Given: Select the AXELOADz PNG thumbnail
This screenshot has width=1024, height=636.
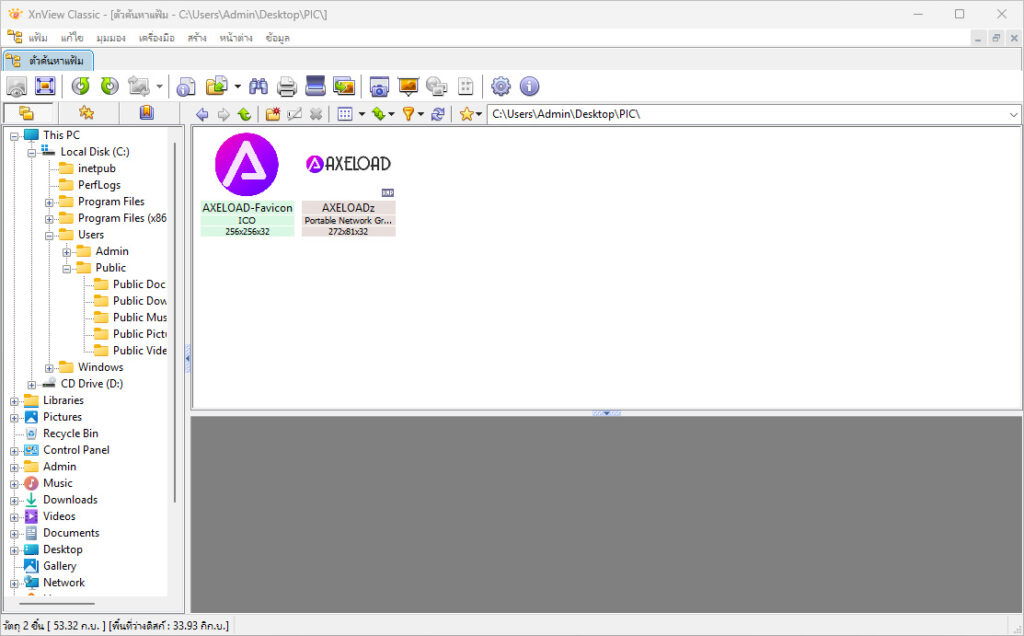Looking at the screenshot, I should point(348,183).
